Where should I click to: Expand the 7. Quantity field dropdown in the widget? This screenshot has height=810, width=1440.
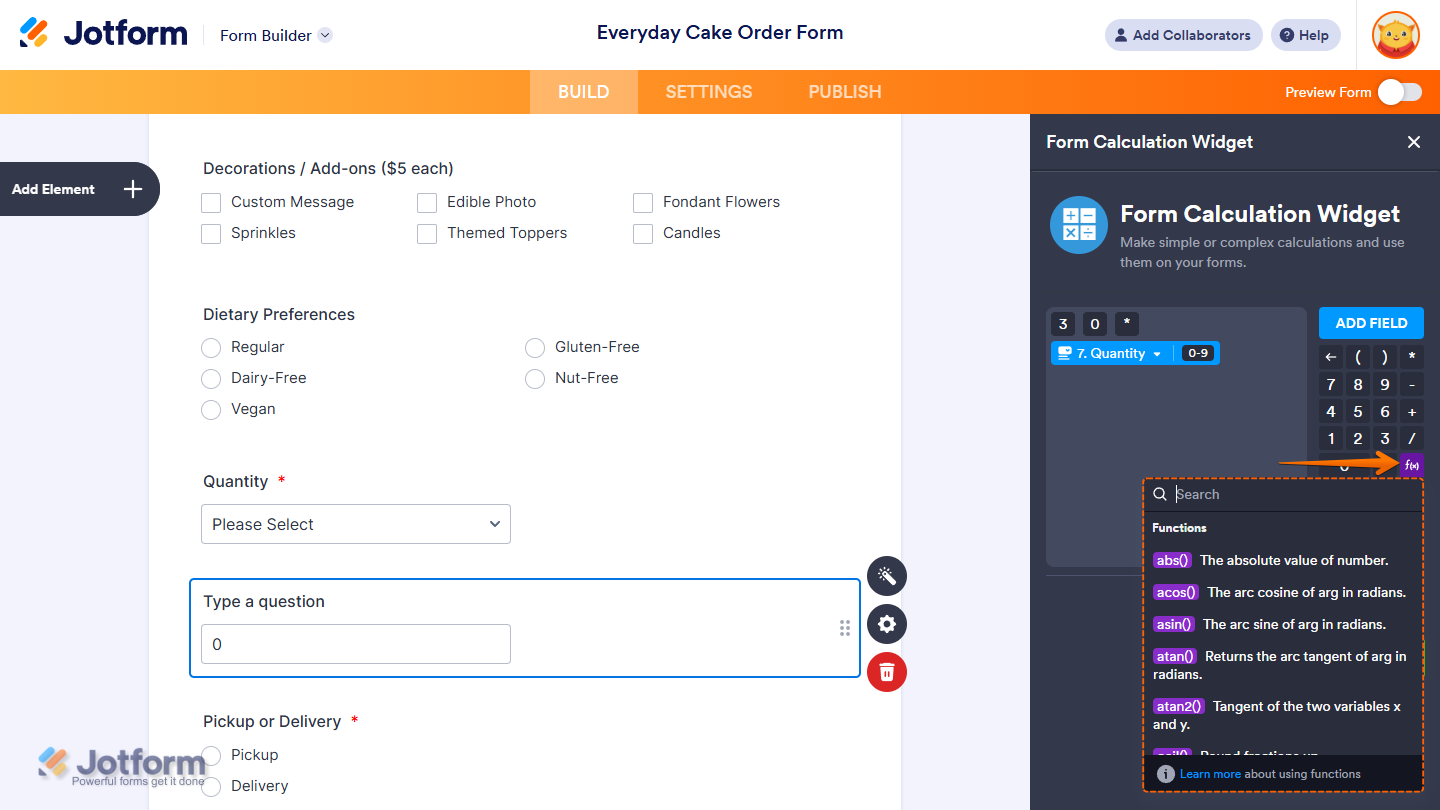point(1158,353)
